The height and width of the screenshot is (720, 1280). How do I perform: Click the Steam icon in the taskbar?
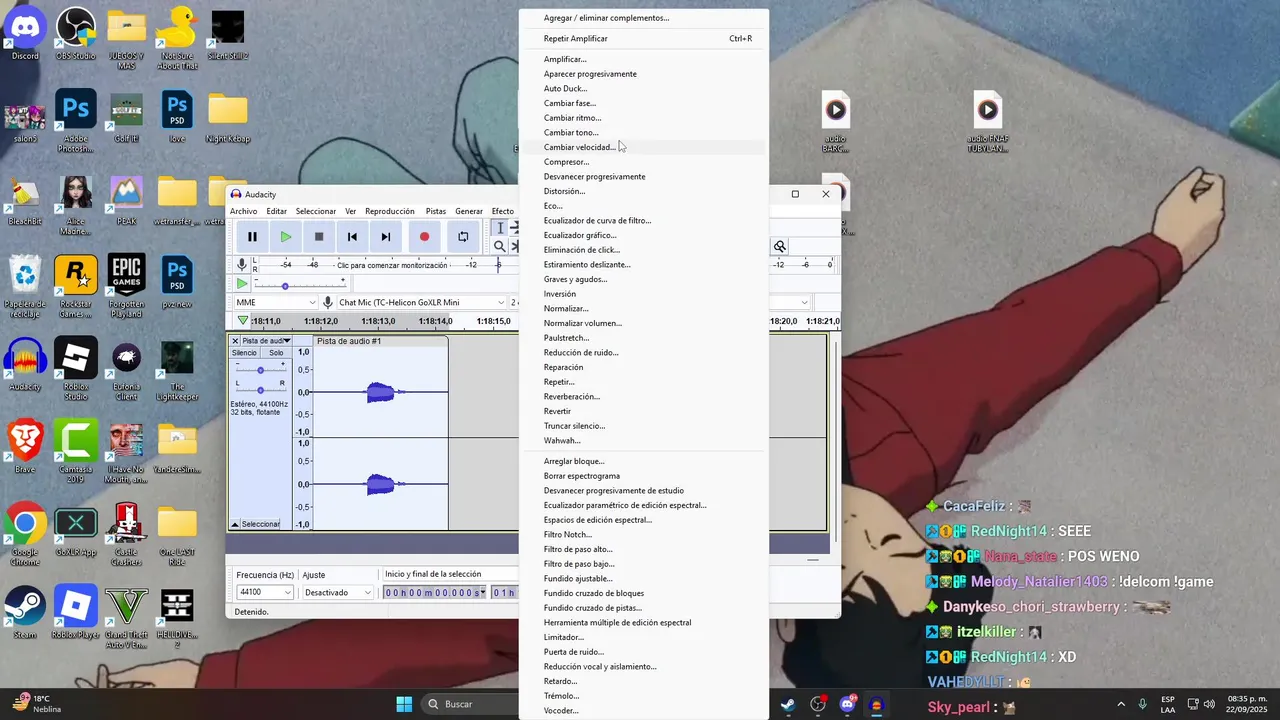click(x=788, y=704)
